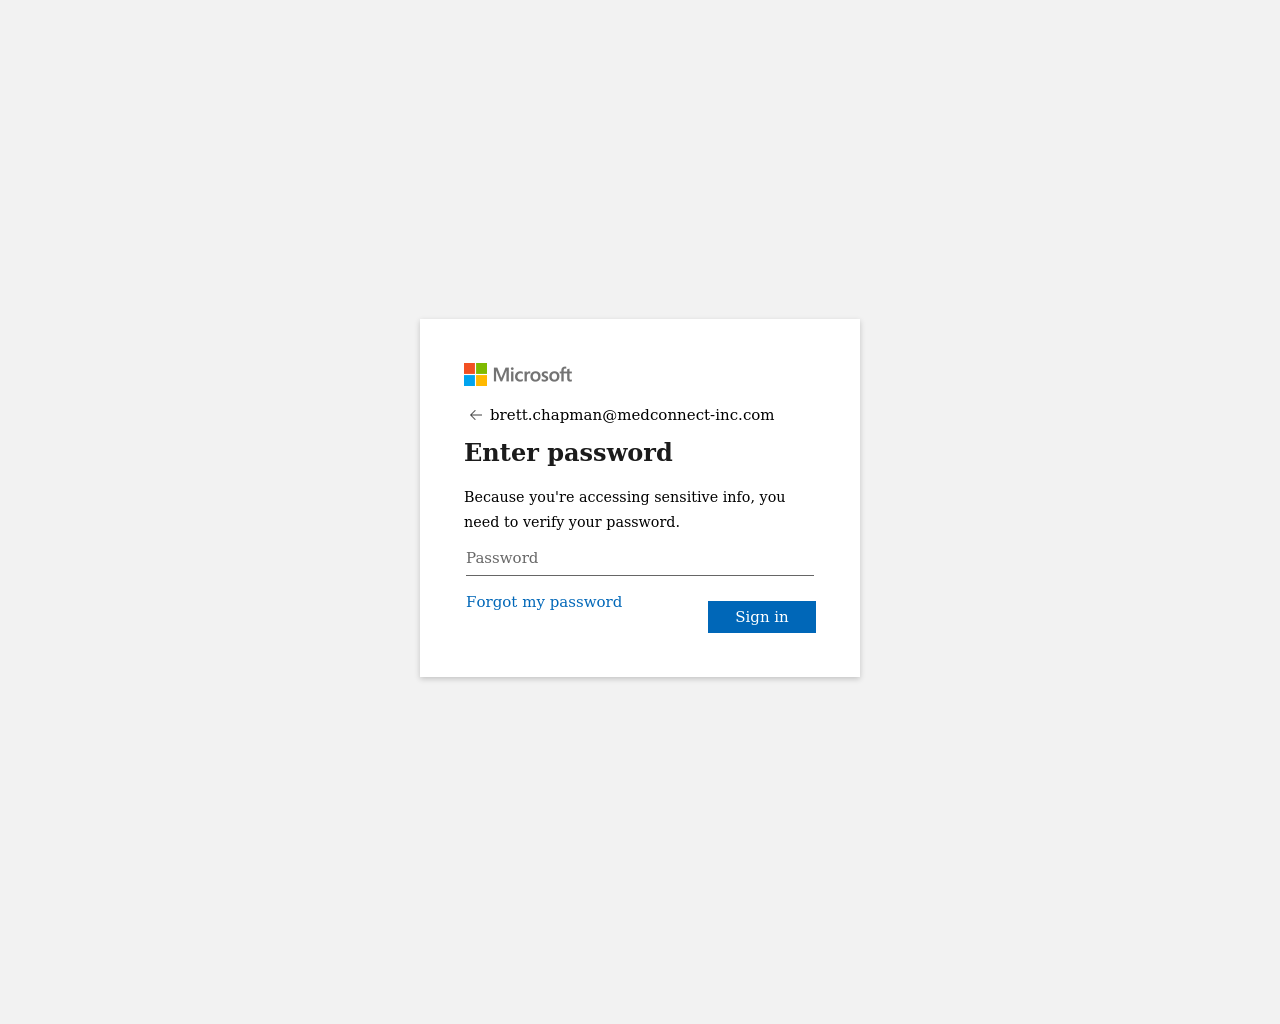Select the brett.chapman email address text
Image resolution: width=1280 pixels, height=1024 pixels.
click(x=632, y=415)
